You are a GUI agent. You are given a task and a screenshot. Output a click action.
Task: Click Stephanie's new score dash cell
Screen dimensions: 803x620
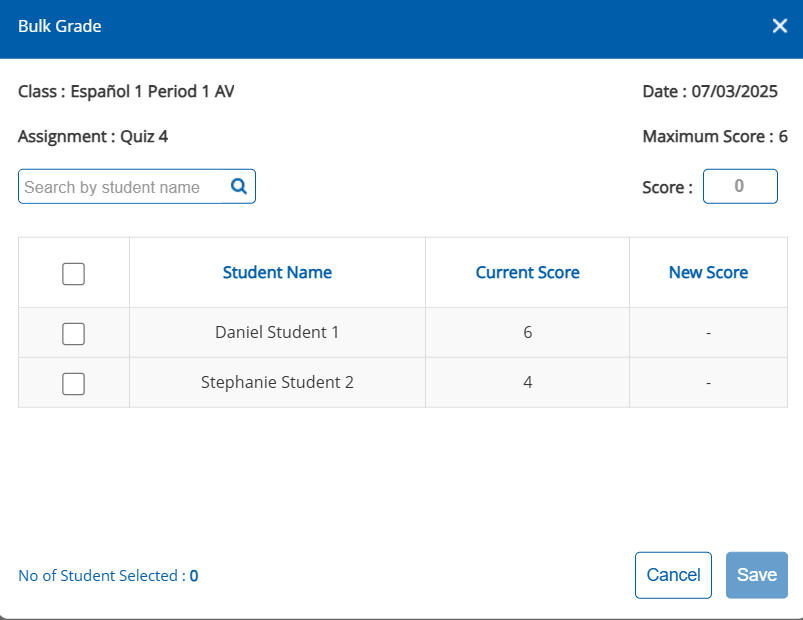point(708,382)
